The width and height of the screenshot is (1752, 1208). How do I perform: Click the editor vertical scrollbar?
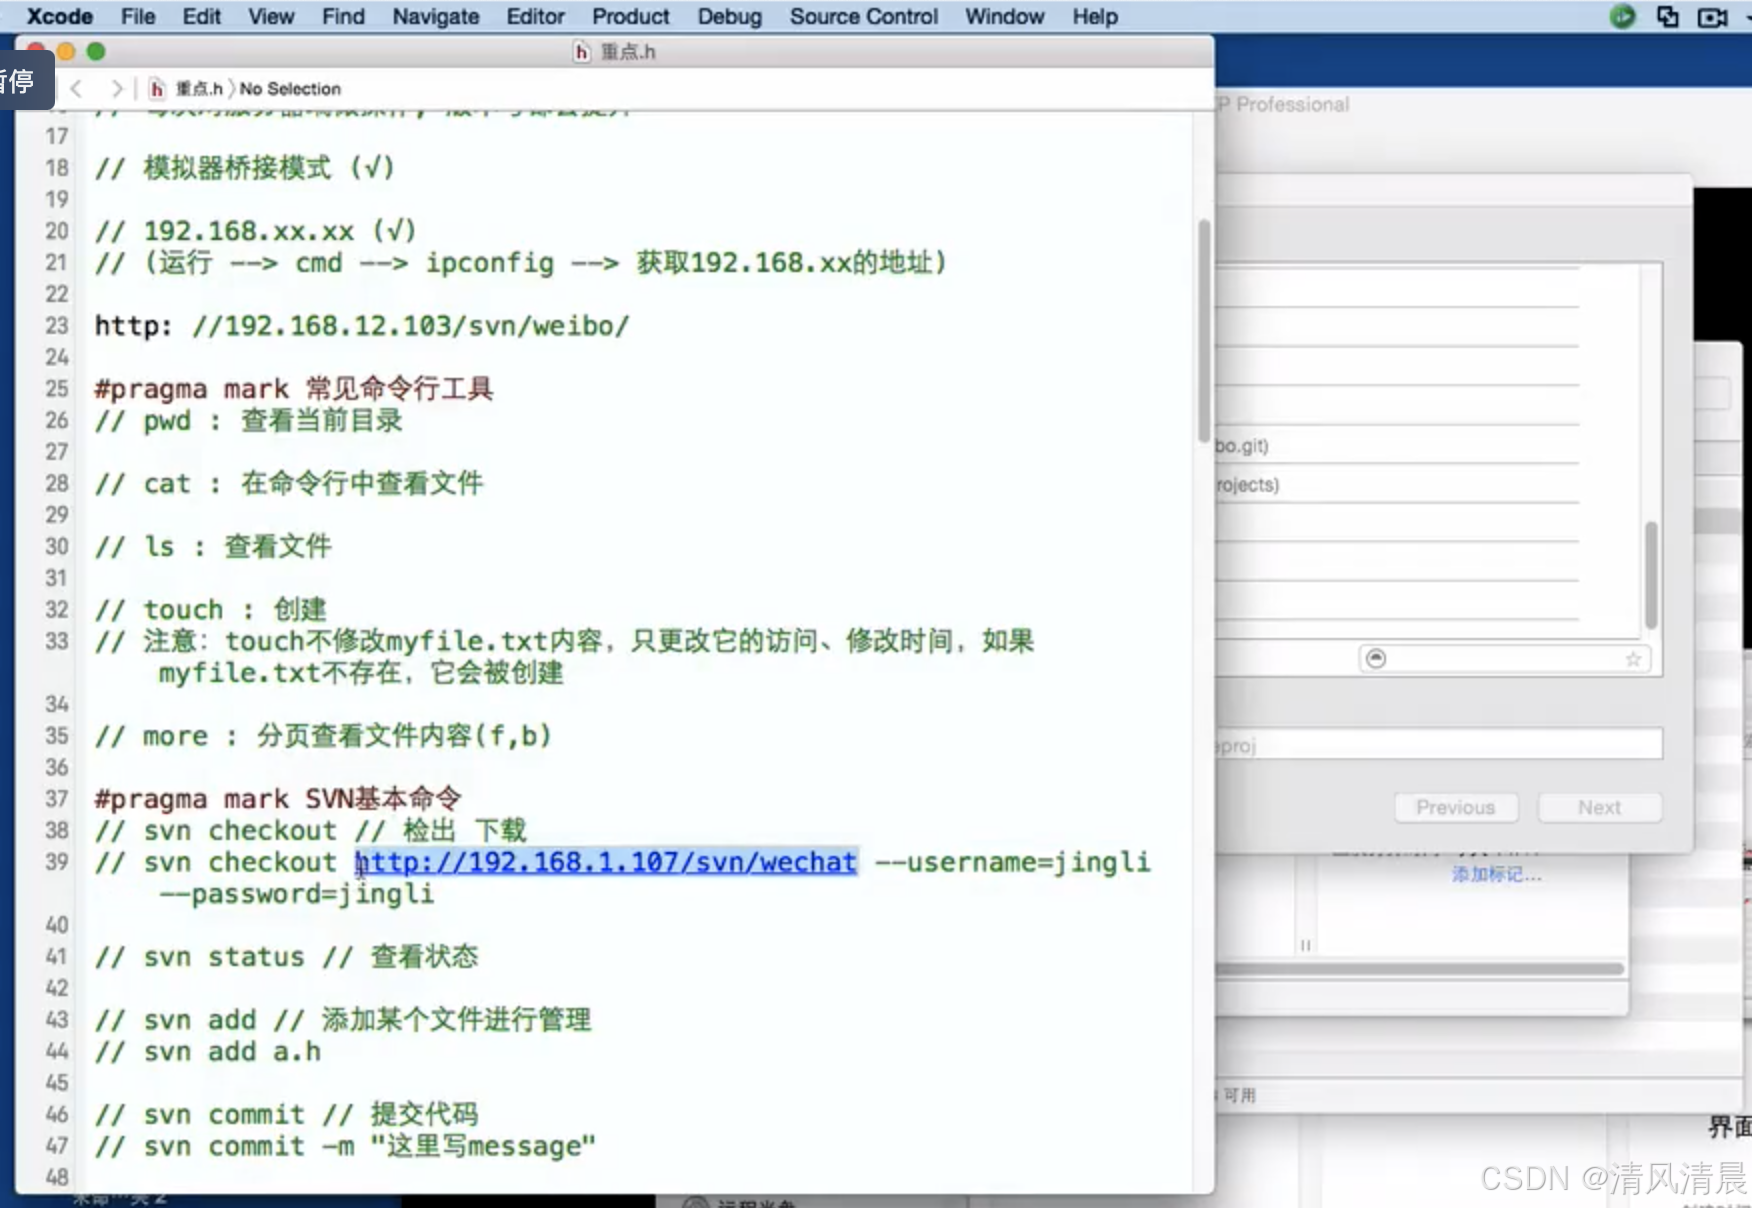pos(1204,330)
